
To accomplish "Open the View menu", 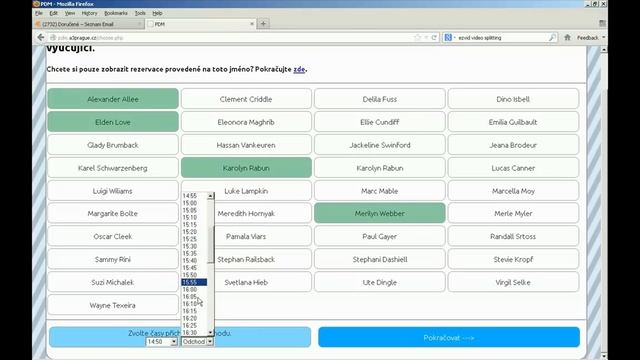I will click(70, 13).
